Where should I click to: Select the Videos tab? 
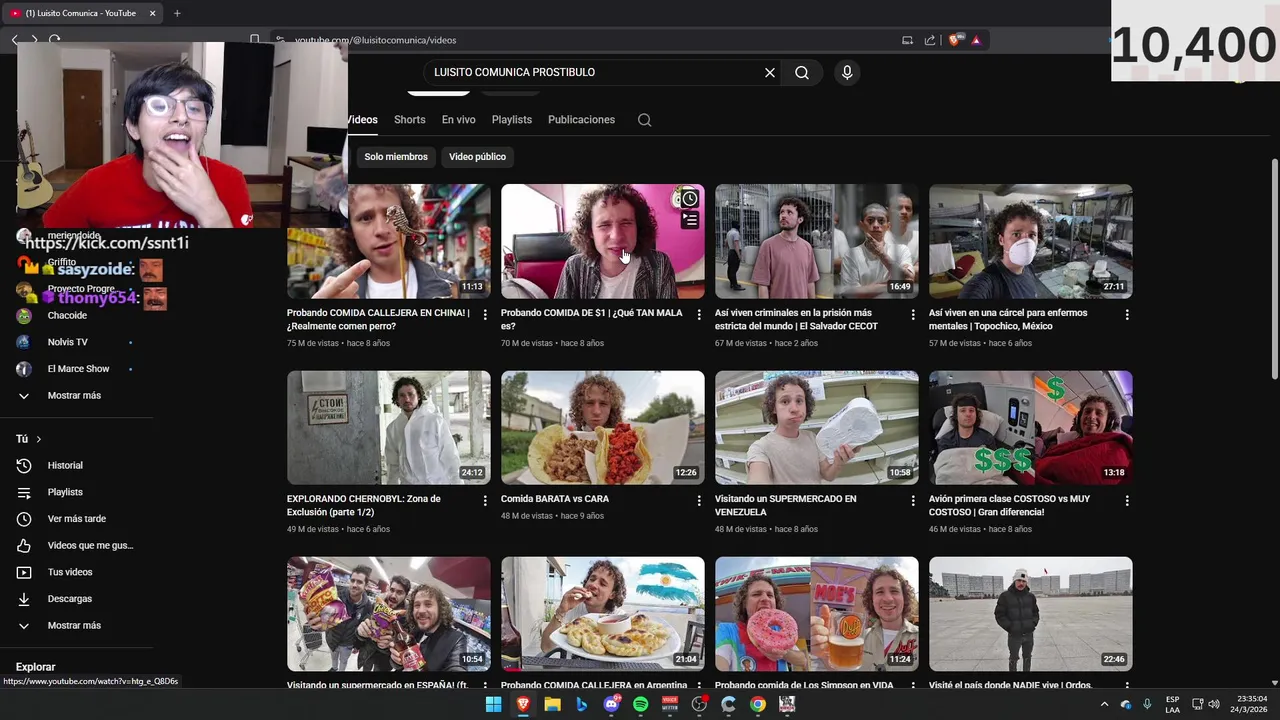pos(362,120)
